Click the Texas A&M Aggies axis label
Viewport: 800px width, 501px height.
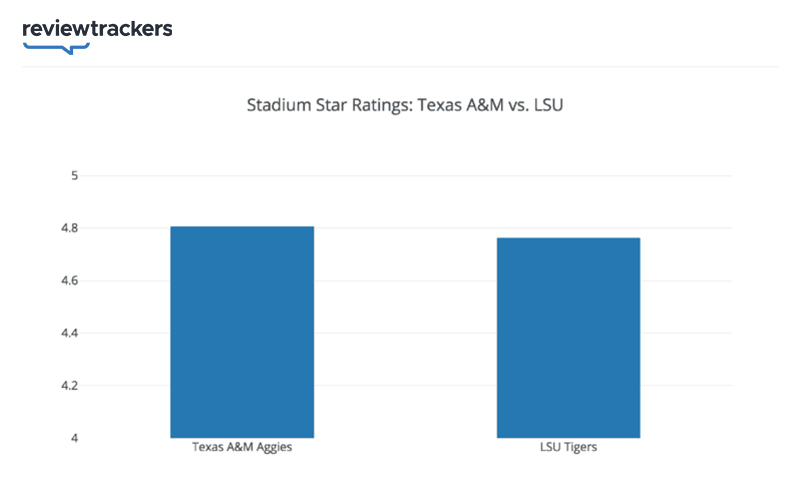pos(241,448)
